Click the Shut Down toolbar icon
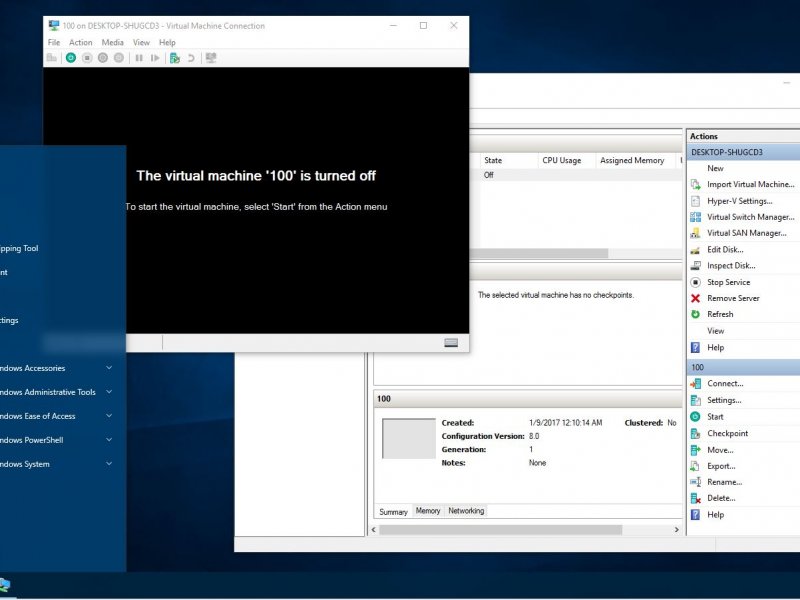The height and width of the screenshot is (600, 800). (x=103, y=58)
